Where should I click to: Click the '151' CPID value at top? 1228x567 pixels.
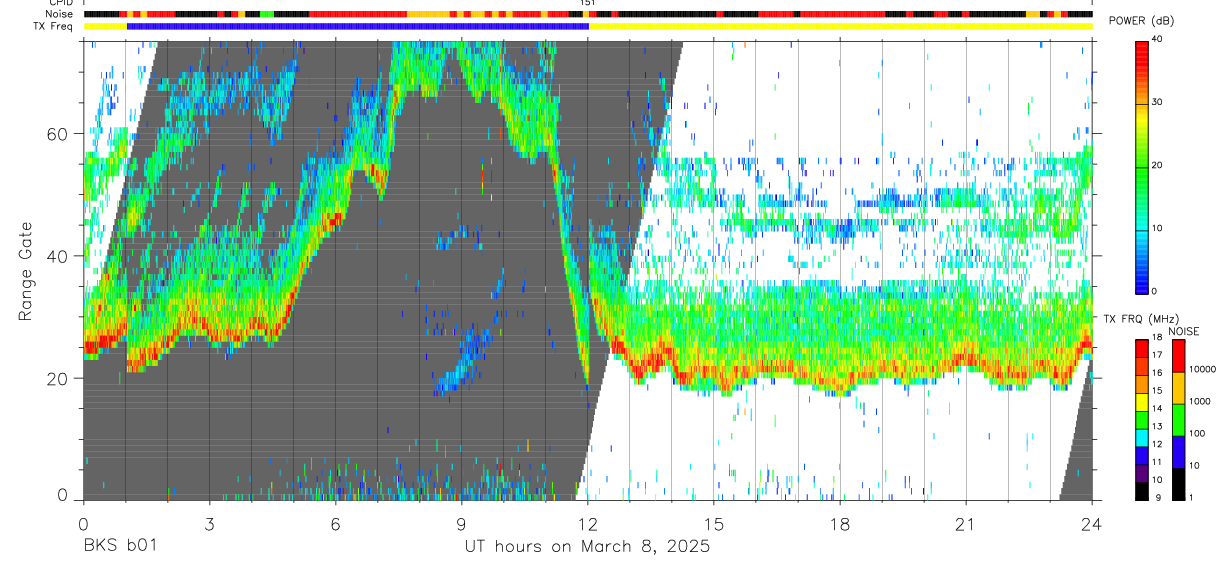588,4
